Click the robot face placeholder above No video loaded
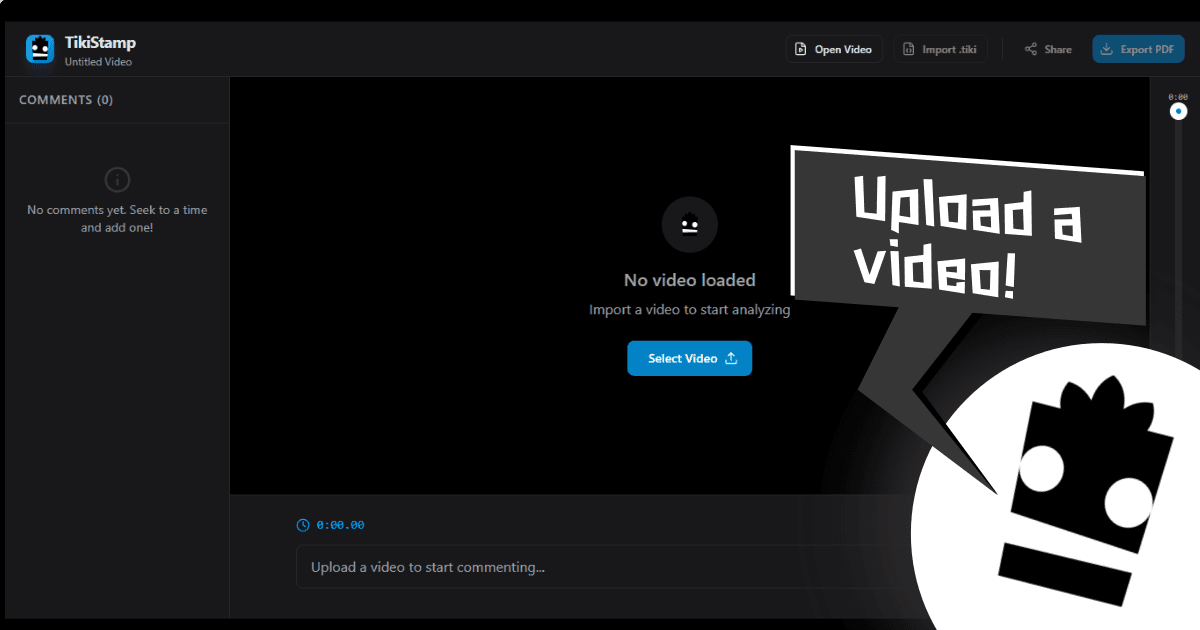The height and width of the screenshot is (630, 1200). coord(689,224)
